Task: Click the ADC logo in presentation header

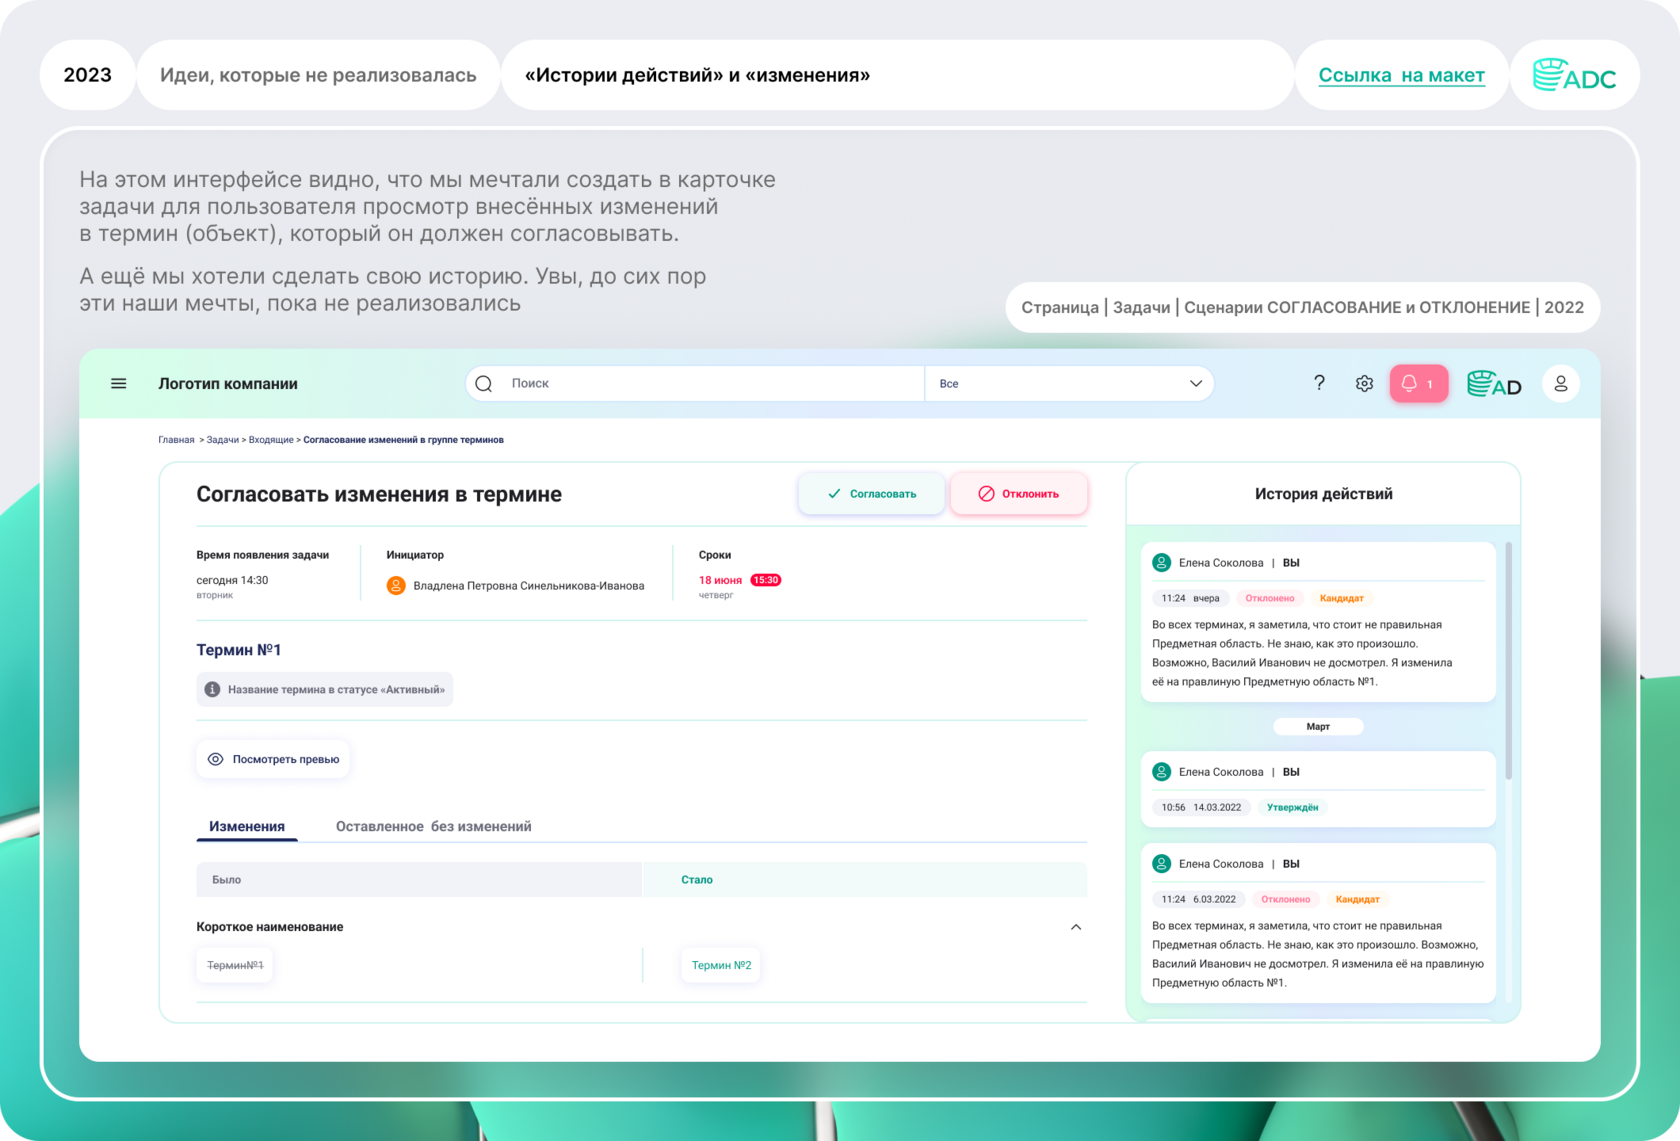Action: (x=1574, y=76)
